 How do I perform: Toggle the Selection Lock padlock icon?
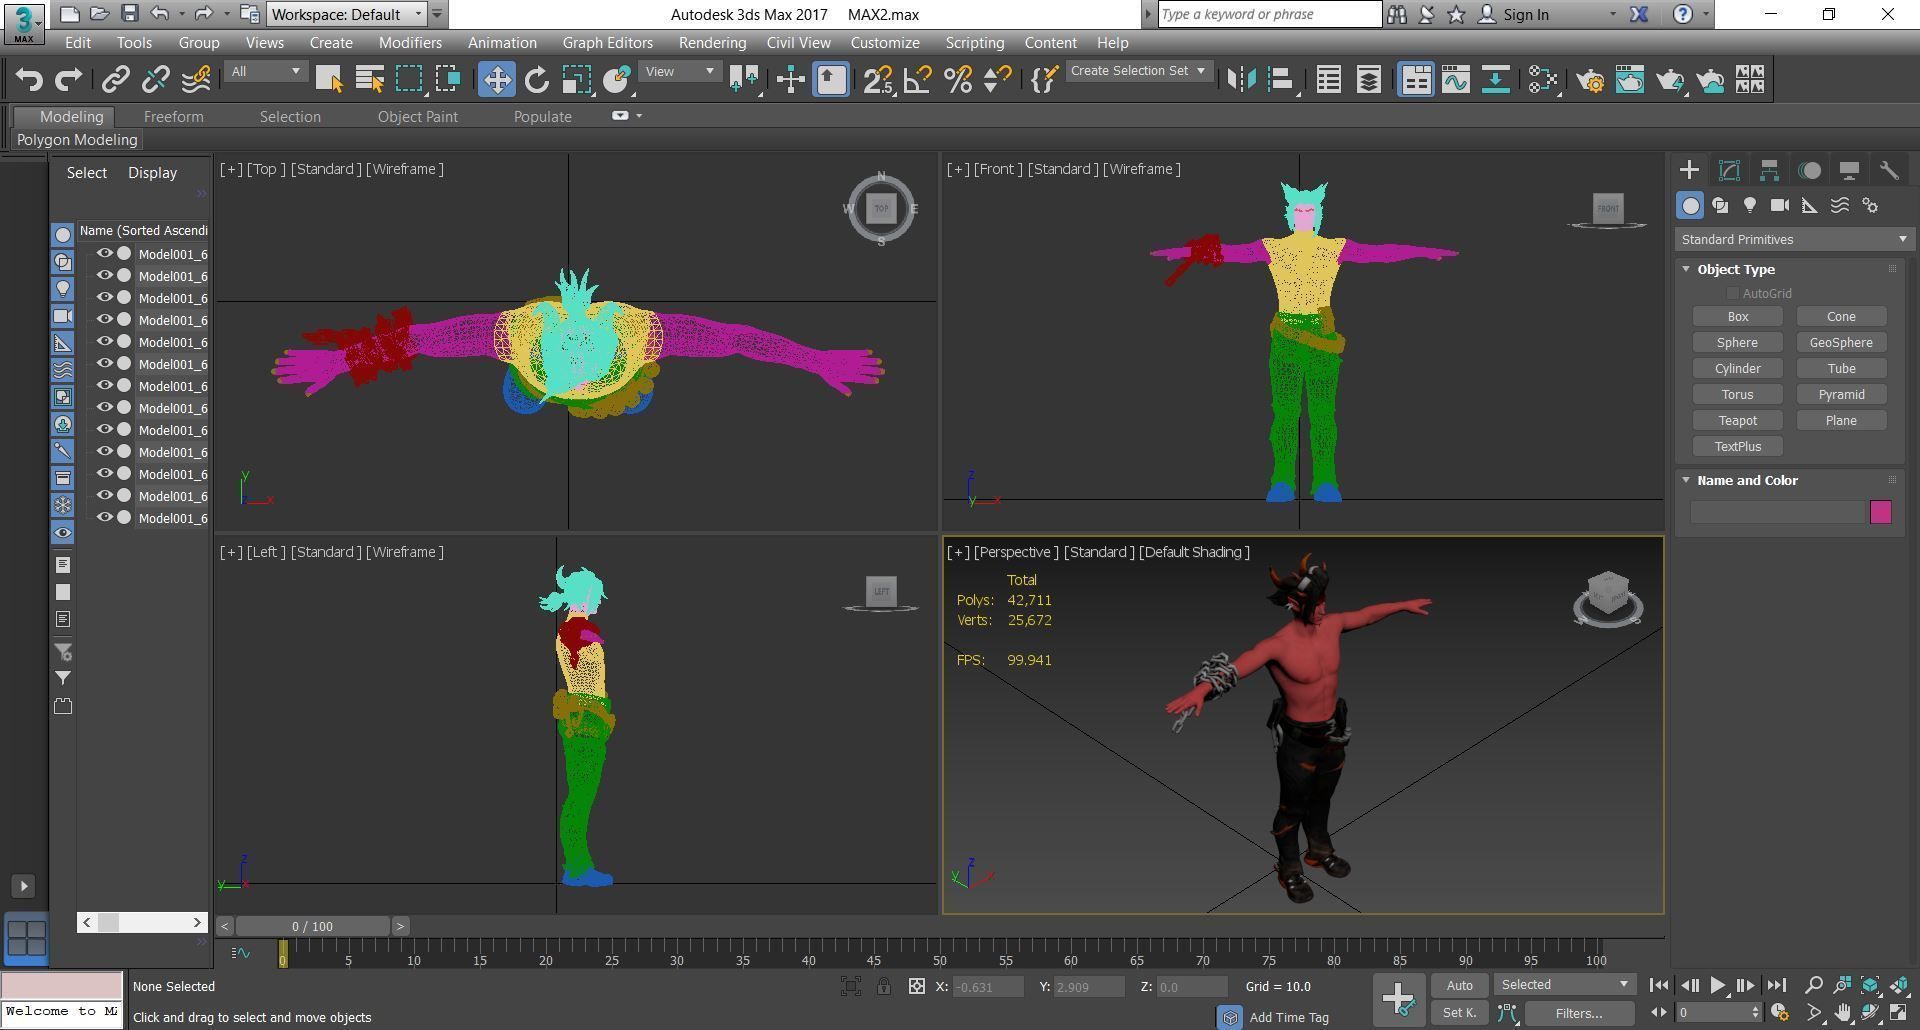point(884,986)
